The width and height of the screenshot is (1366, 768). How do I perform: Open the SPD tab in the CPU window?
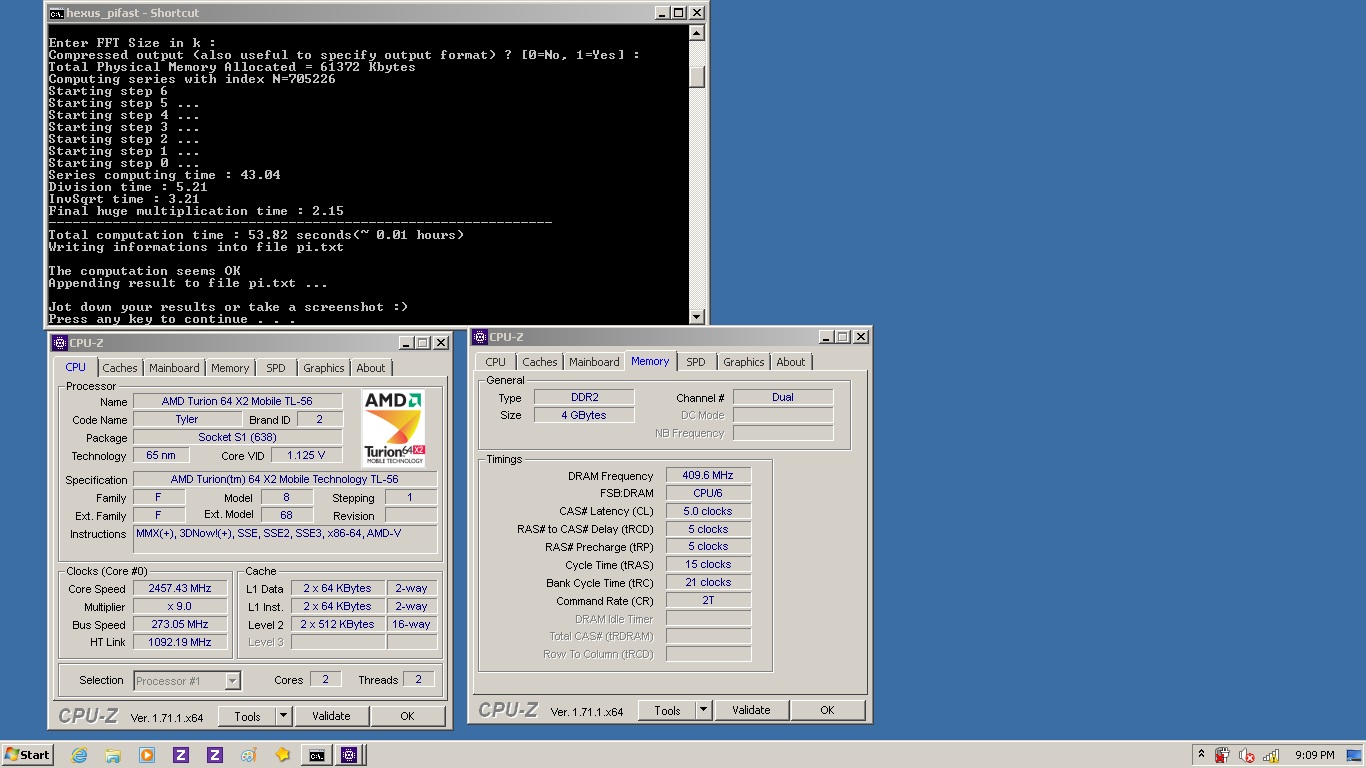[x=276, y=368]
